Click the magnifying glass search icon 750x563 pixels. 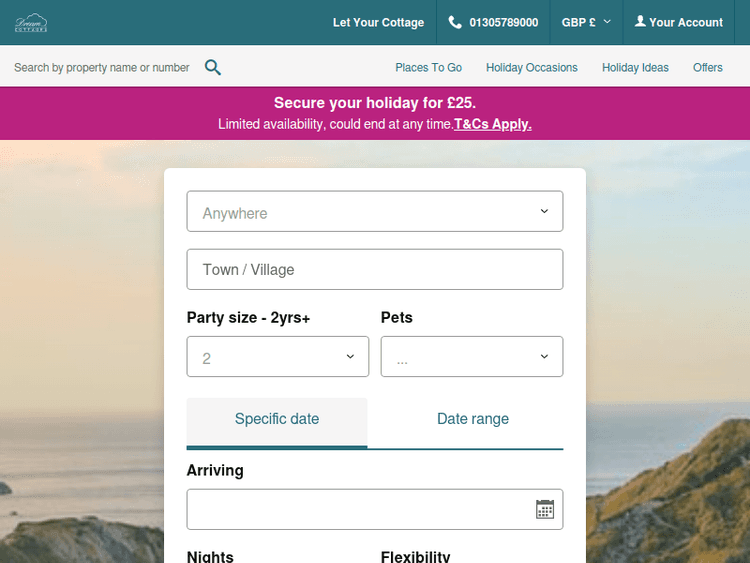click(x=213, y=68)
